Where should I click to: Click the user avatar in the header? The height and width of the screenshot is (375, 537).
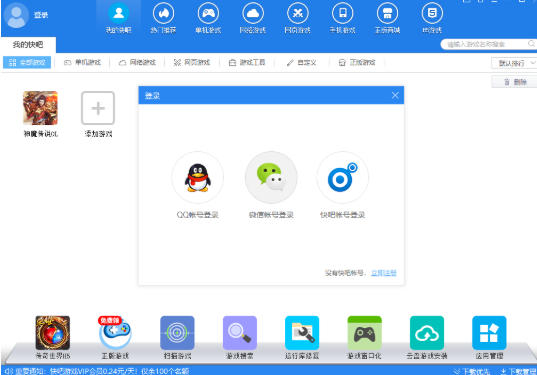tap(16, 15)
